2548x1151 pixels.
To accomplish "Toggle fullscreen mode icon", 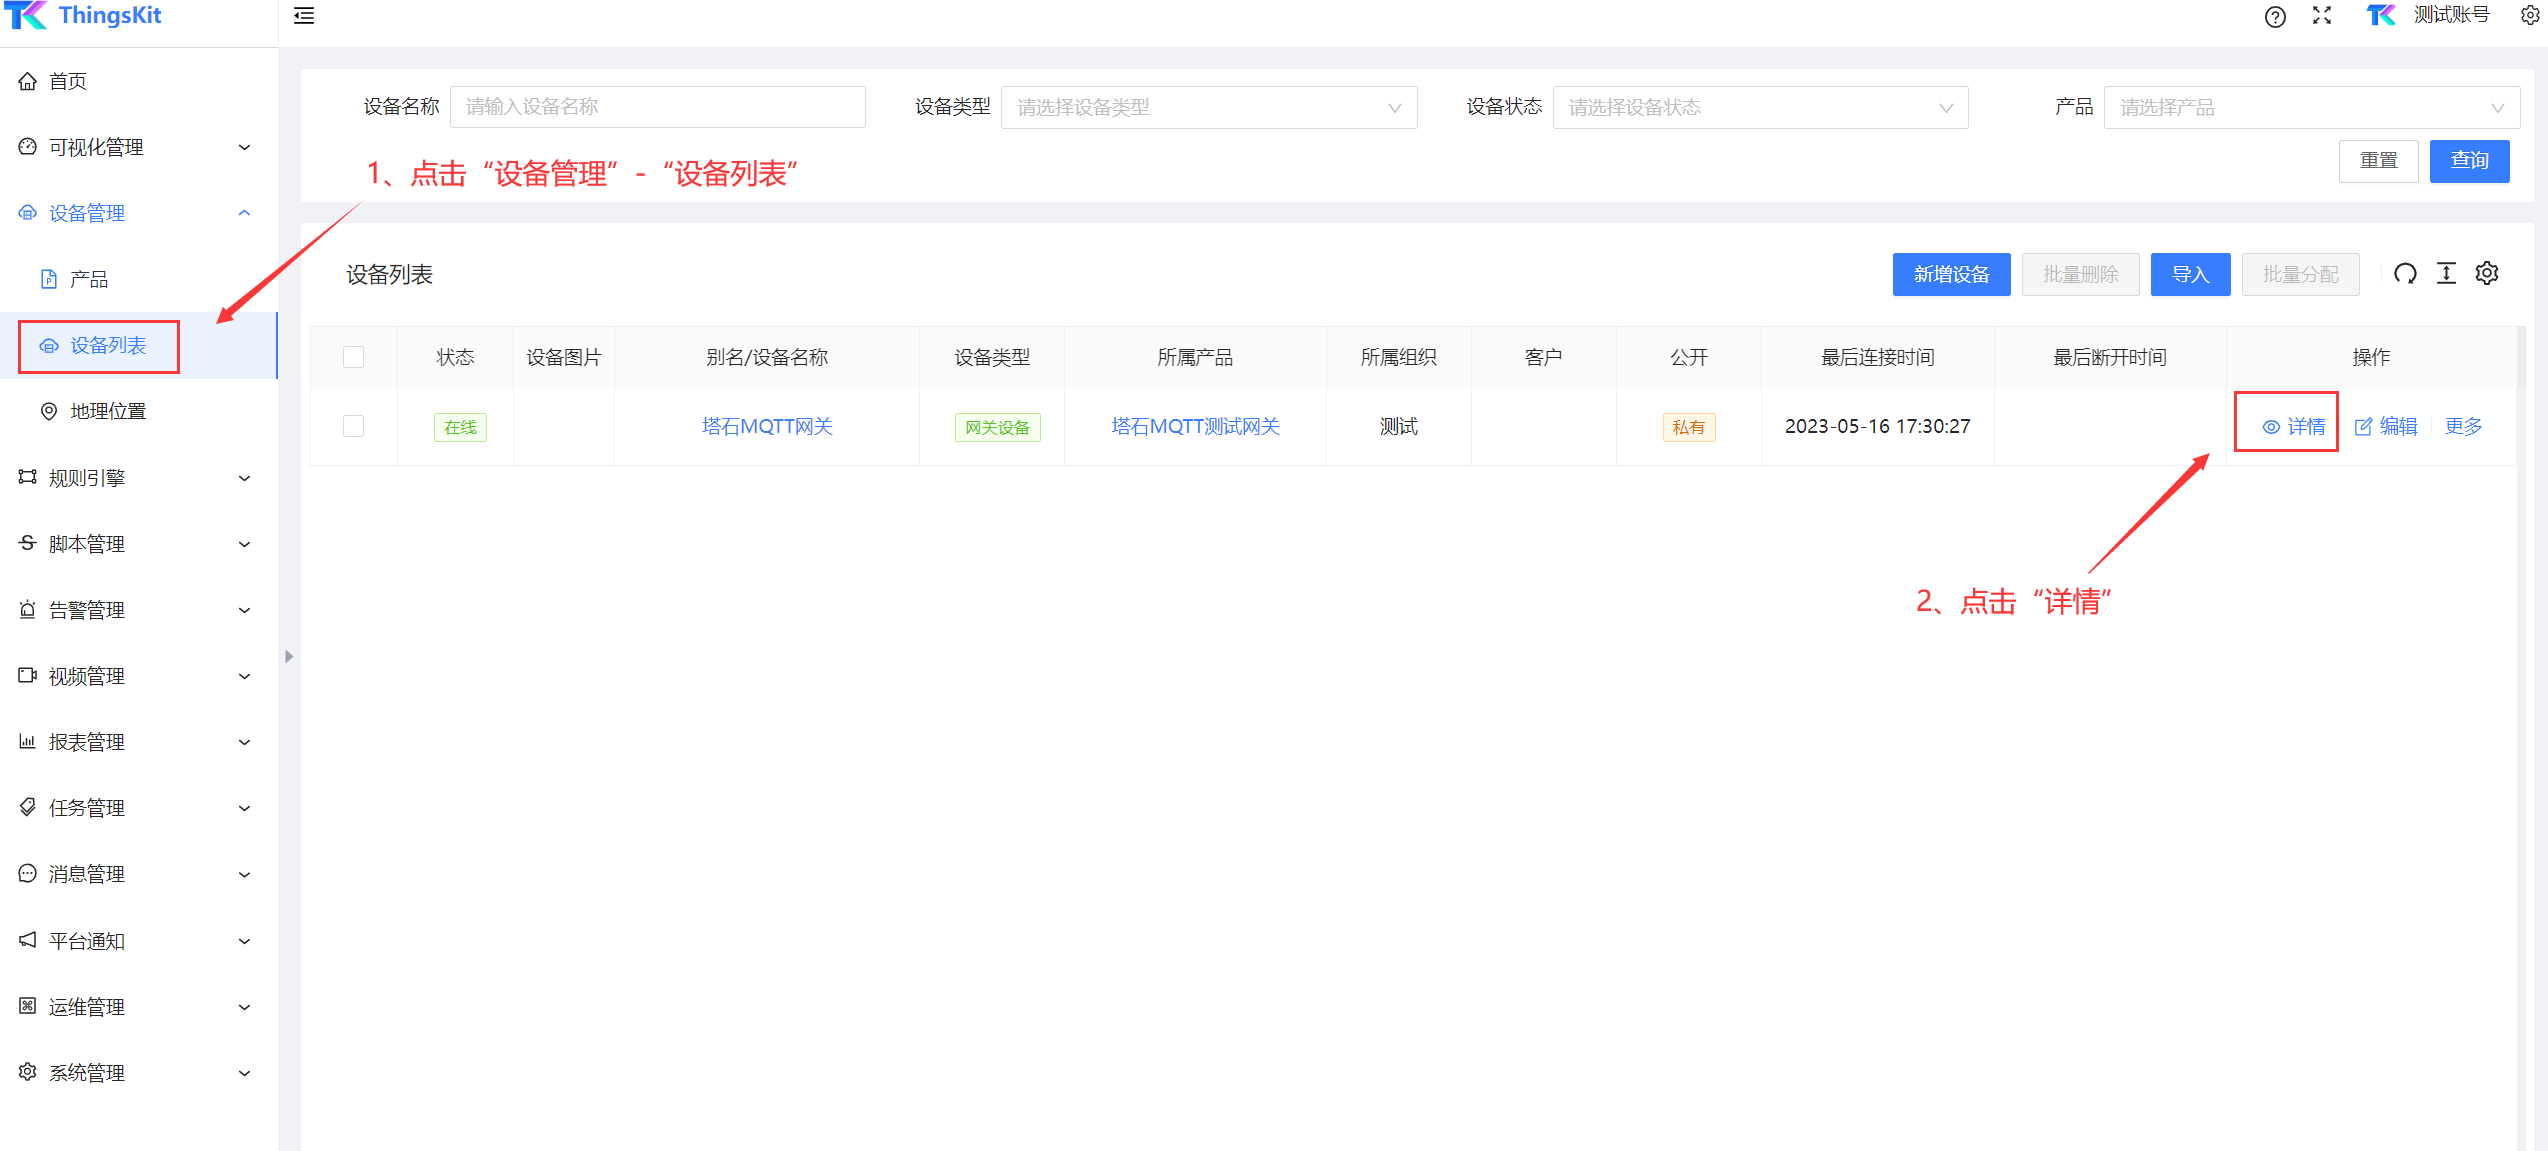I will tap(2322, 16).
